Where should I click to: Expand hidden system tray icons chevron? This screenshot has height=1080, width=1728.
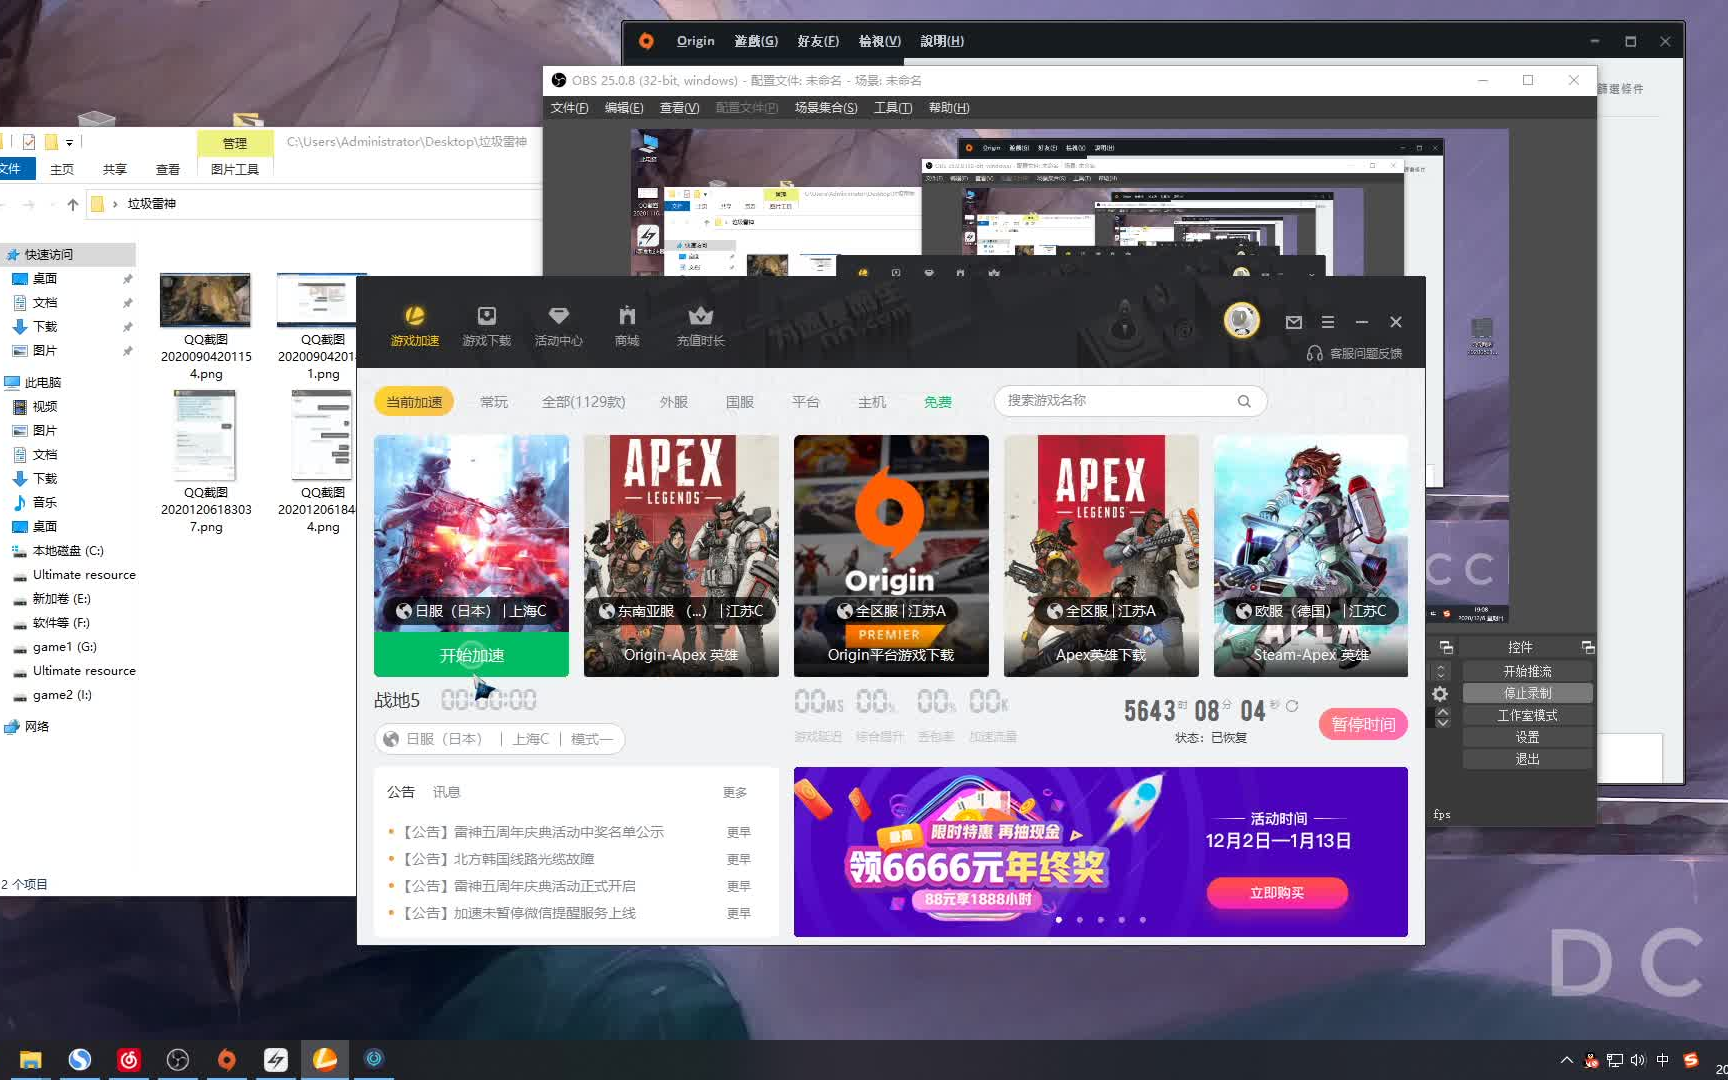[1566, 1060]
